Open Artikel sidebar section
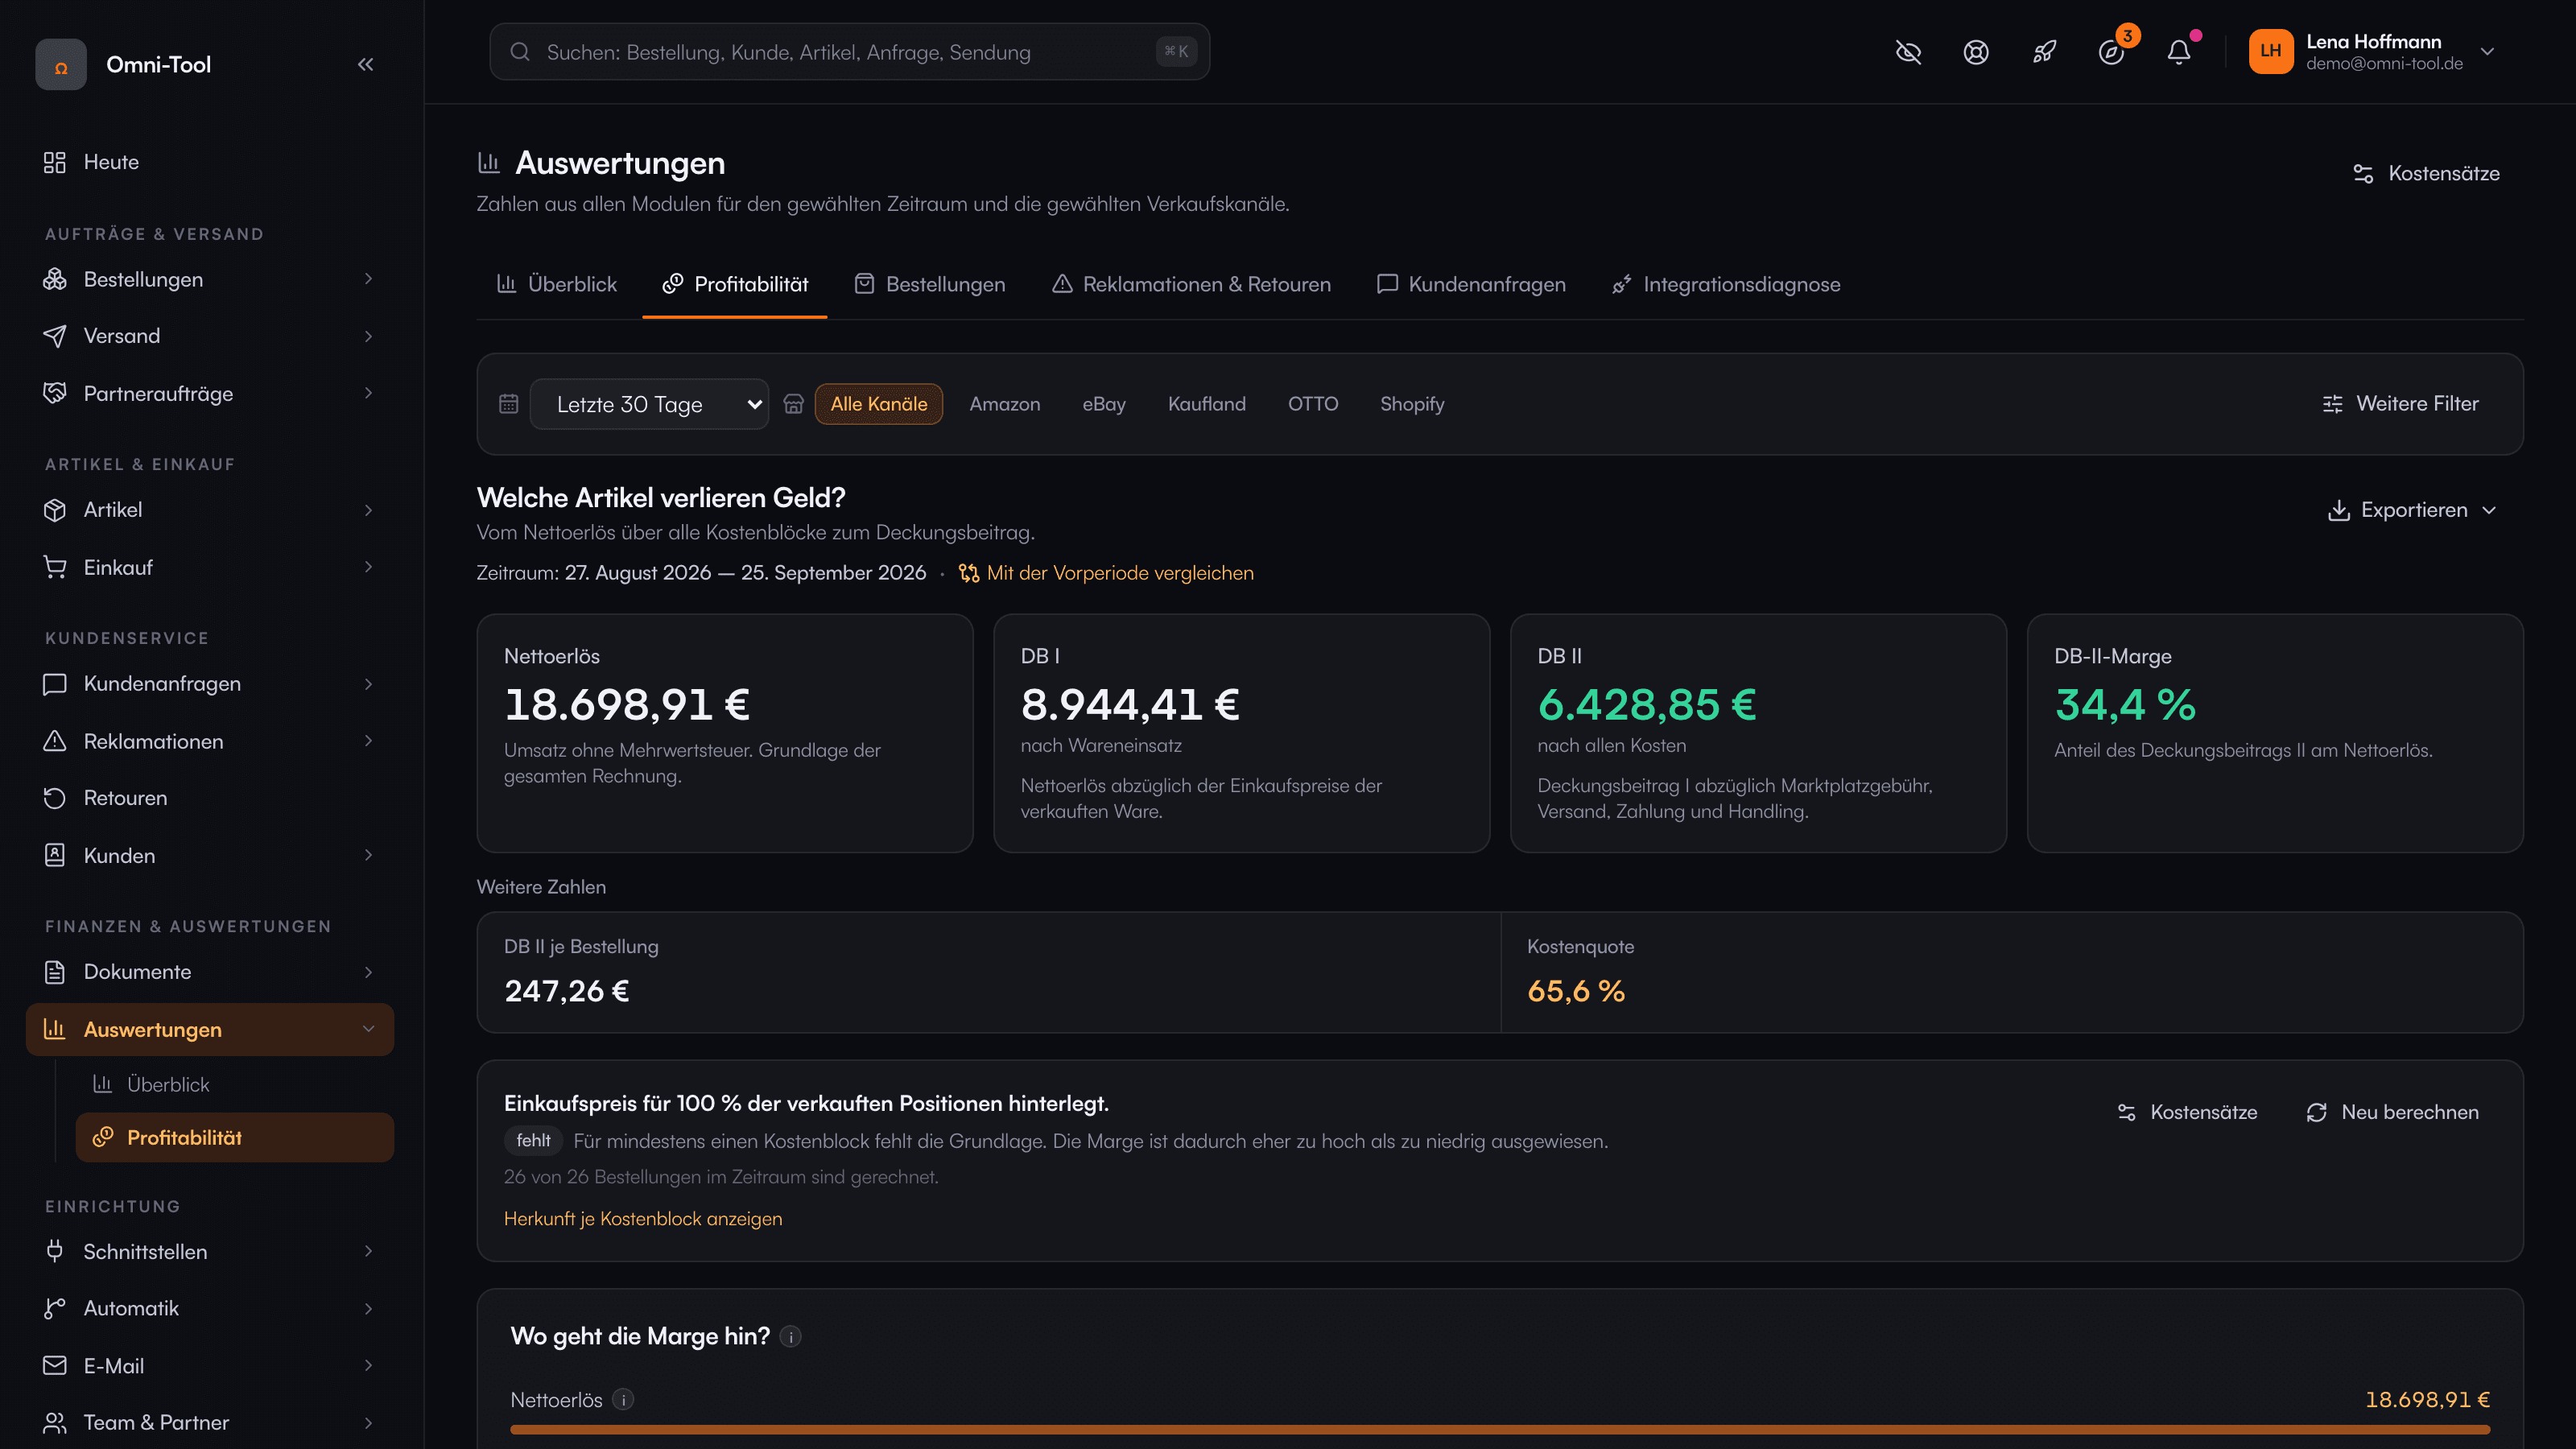The height and width of the screenshot is (1449, 2576). pyautogui.click(x=210, y=510)
